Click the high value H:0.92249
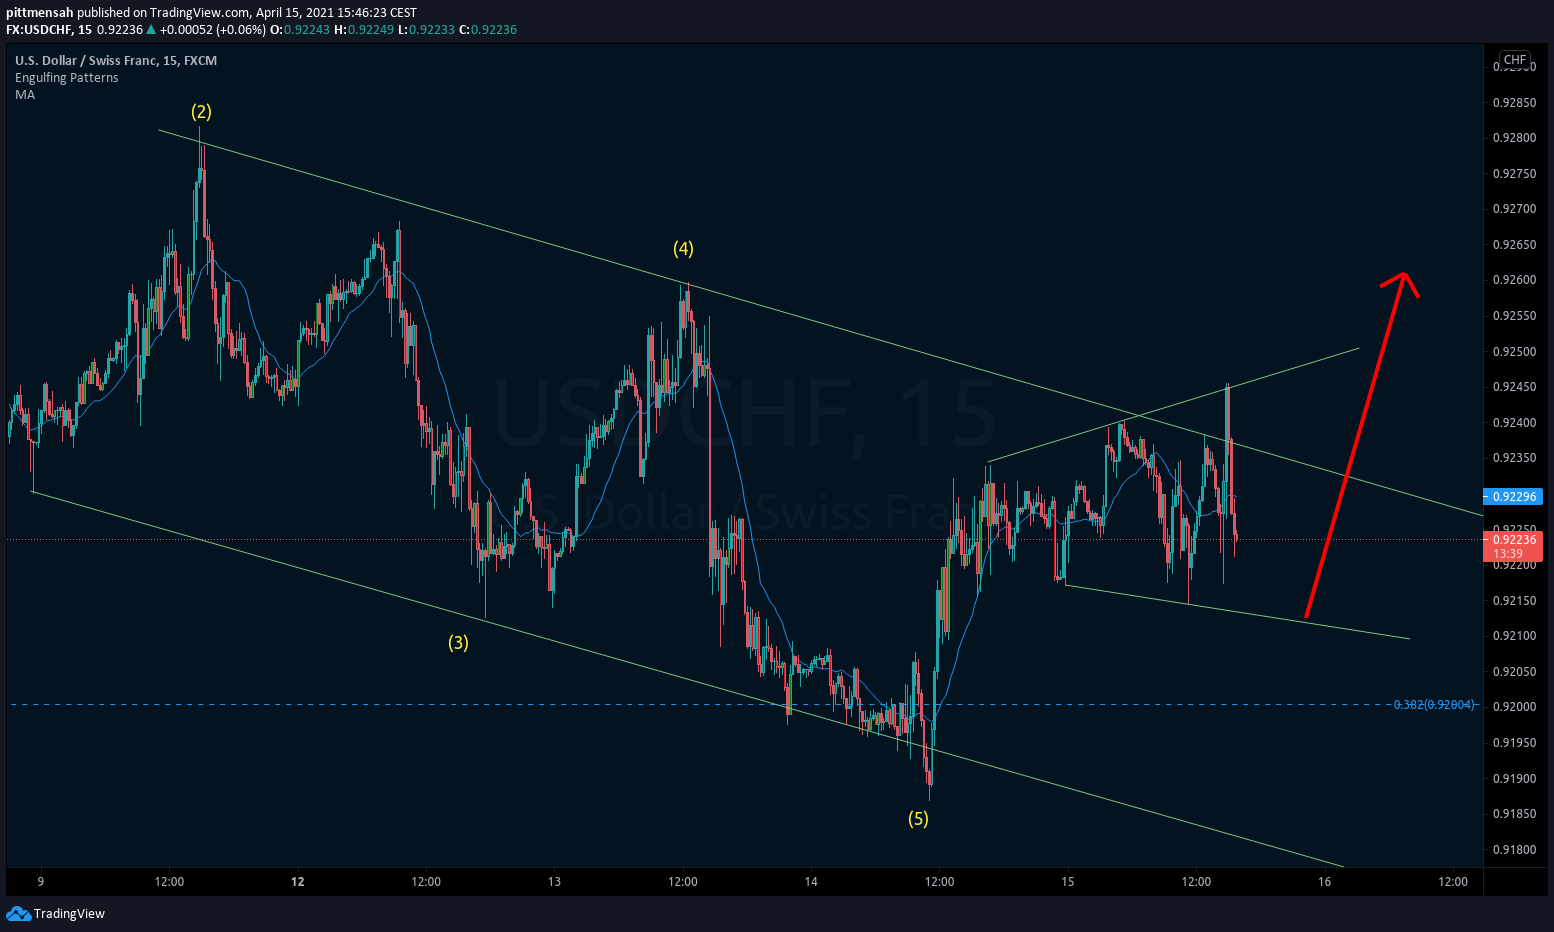This screenshot has height=932, width=1554. (x=364, y=30)
